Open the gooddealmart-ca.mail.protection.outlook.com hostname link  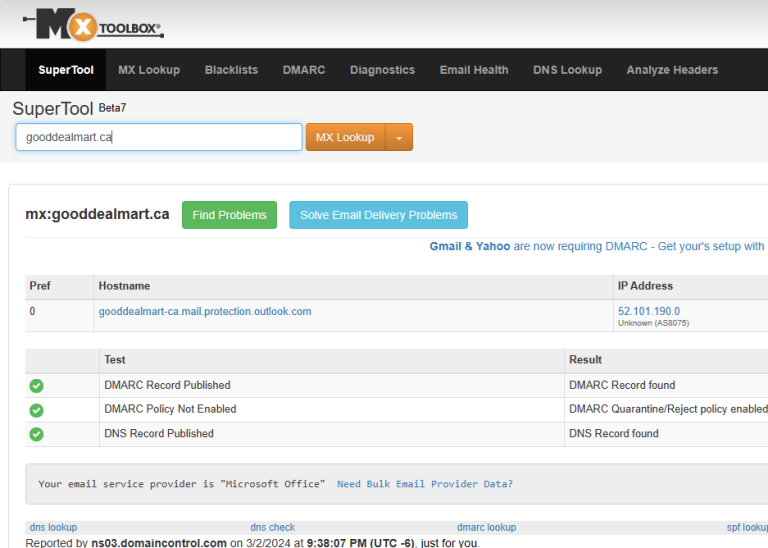coord(205,311)
